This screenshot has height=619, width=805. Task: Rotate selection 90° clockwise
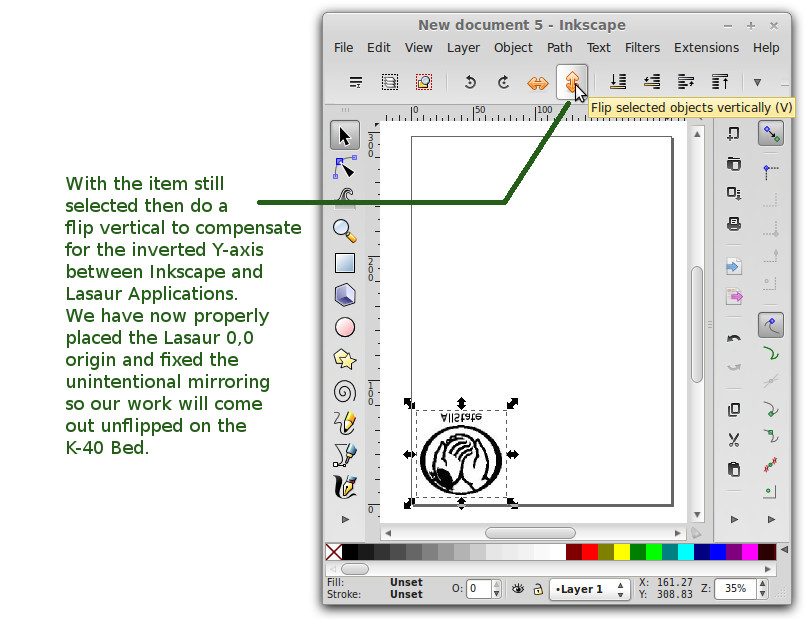[x=504, y=82]
